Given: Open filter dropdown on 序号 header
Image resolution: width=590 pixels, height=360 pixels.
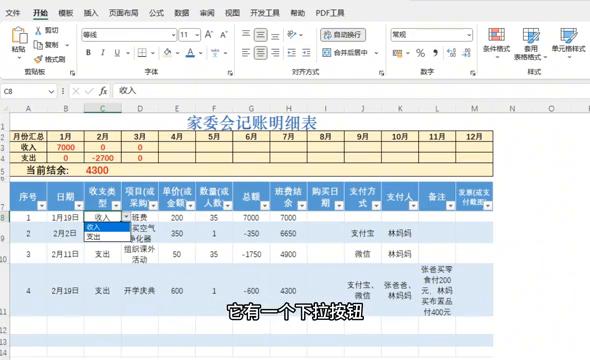Looking at the screenshot, I should pyautogui.click(x=42, y=205).
